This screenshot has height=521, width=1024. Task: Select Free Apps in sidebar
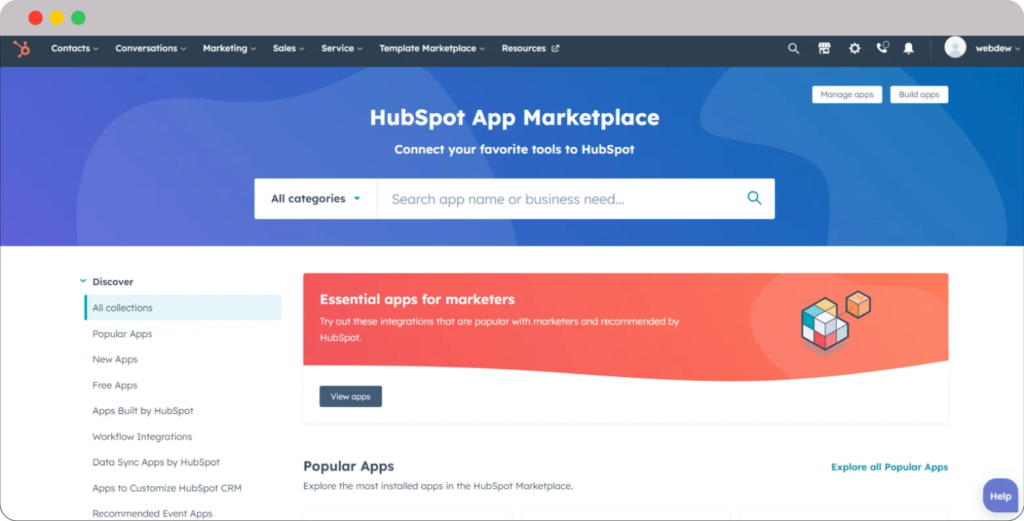pos(115,385)
